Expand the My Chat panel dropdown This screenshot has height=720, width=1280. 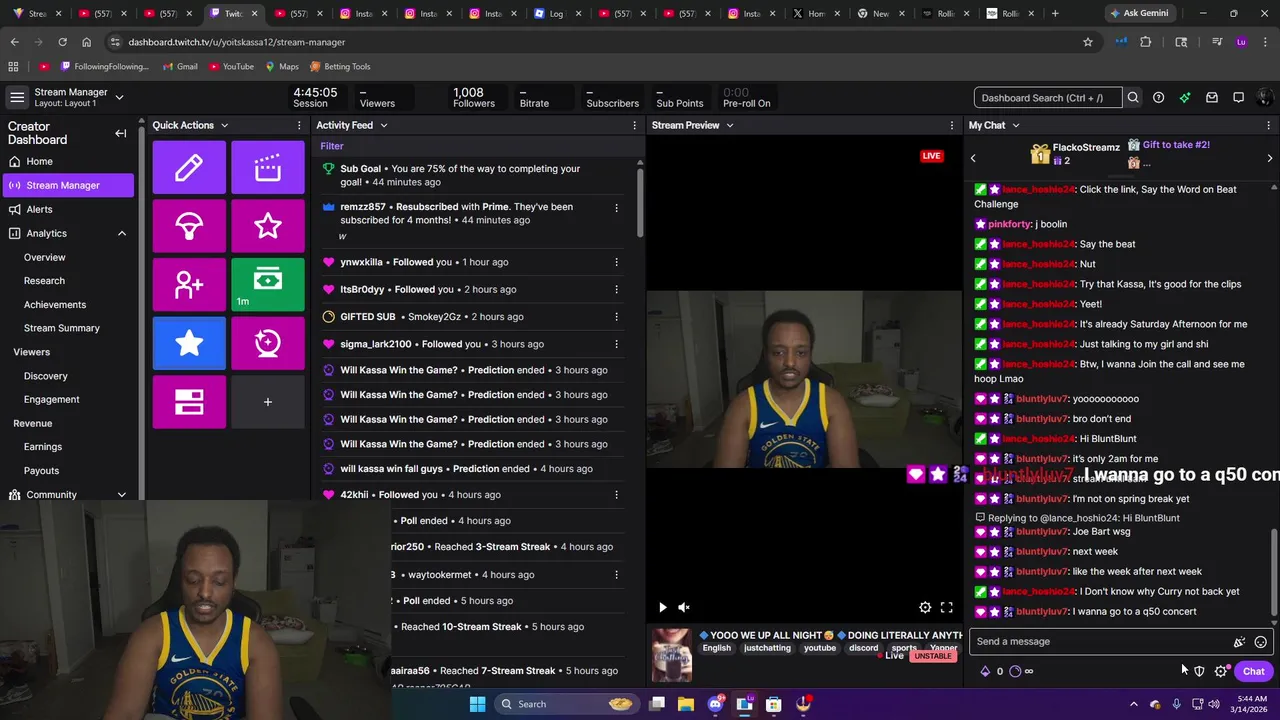1015,125
